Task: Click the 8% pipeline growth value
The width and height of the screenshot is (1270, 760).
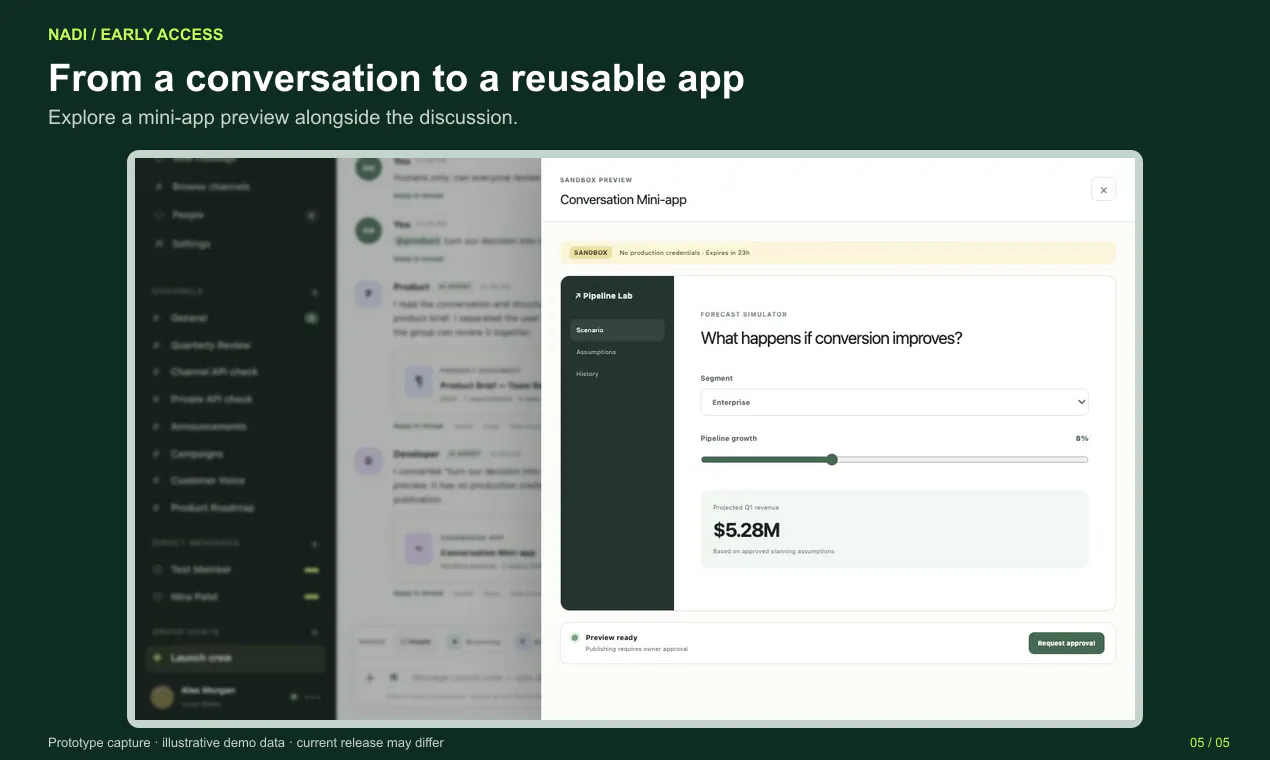Action: [1082, 439]
